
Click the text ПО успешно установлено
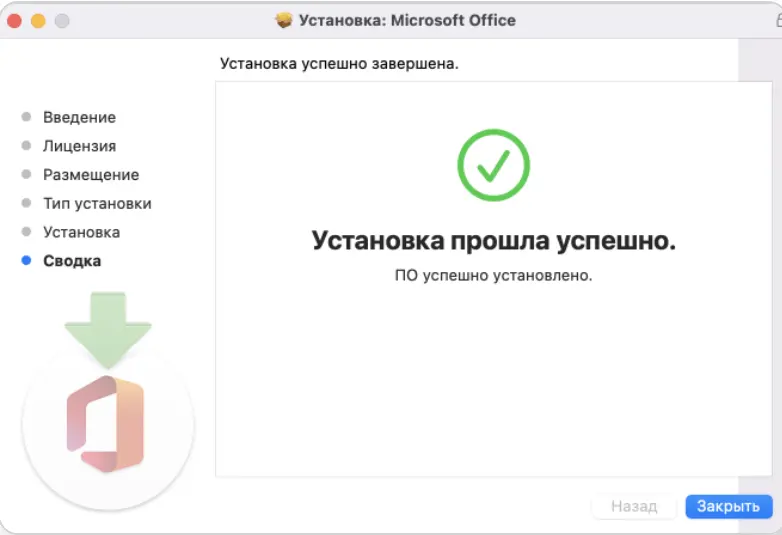493,275
